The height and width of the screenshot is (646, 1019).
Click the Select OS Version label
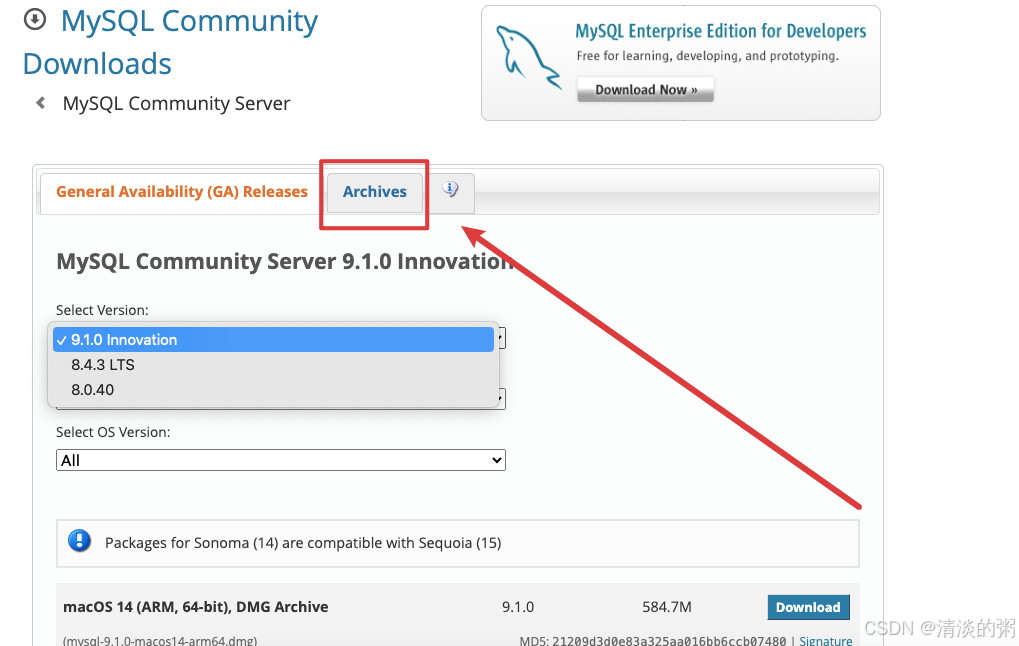(x=113, y=432)
